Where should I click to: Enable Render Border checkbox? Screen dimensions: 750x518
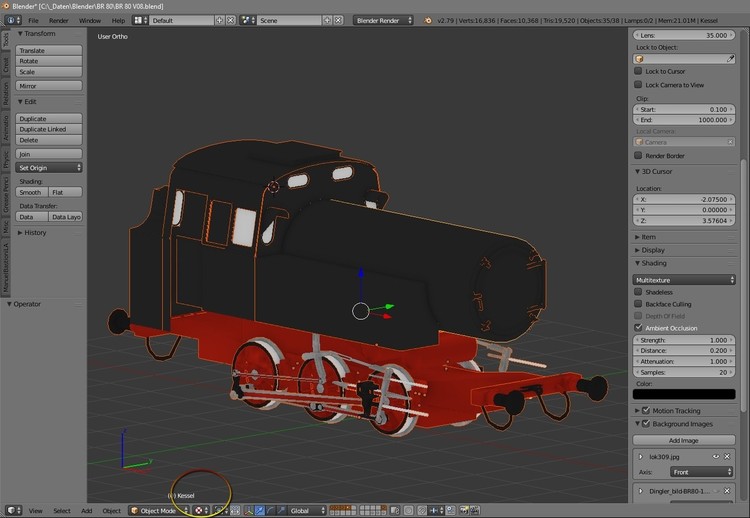coord(638,155)
